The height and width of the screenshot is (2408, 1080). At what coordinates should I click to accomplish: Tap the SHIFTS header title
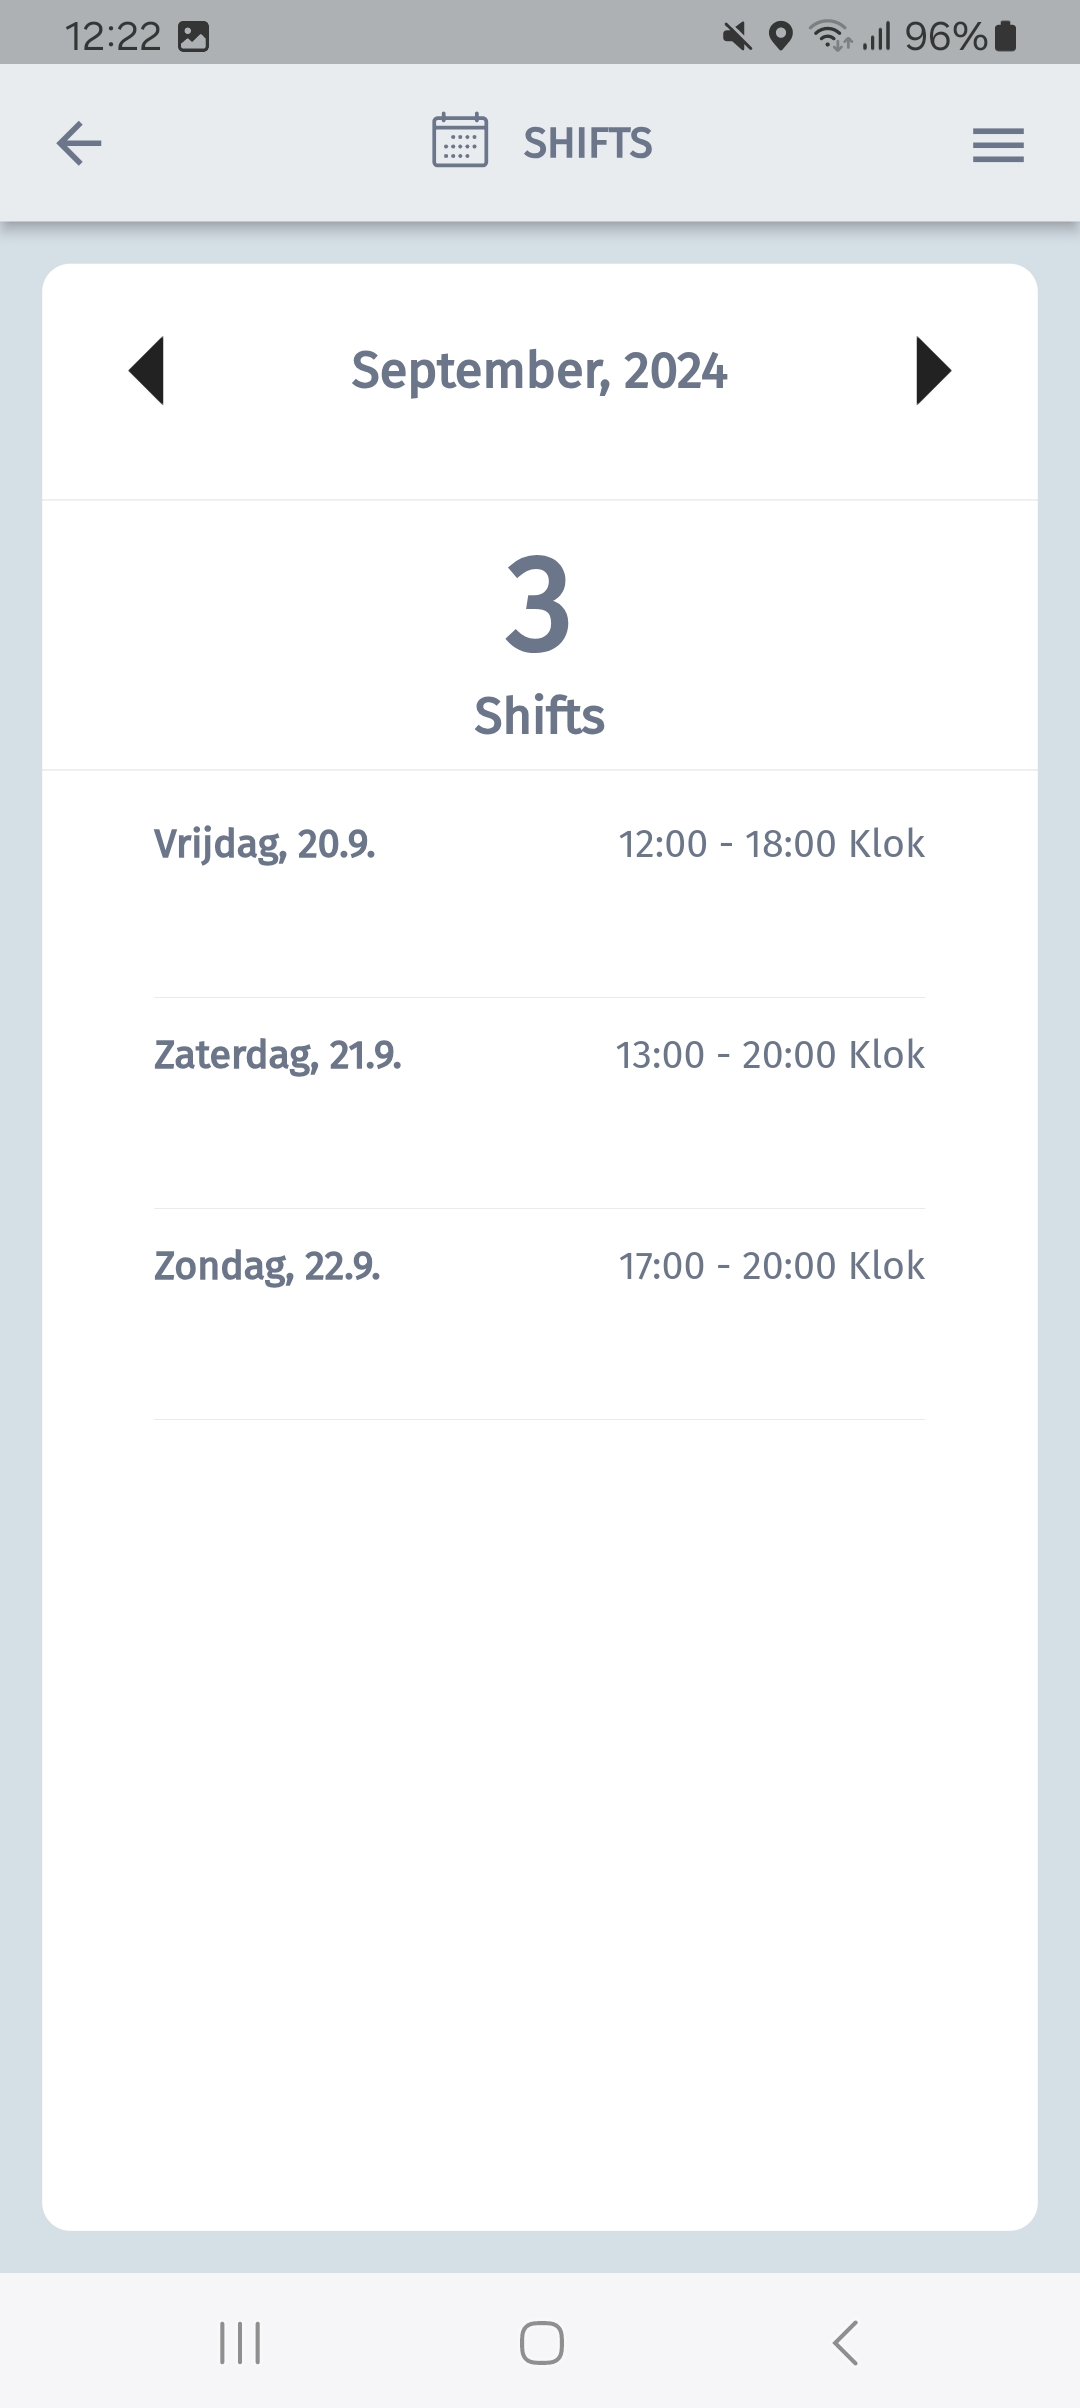pos(588,143)
